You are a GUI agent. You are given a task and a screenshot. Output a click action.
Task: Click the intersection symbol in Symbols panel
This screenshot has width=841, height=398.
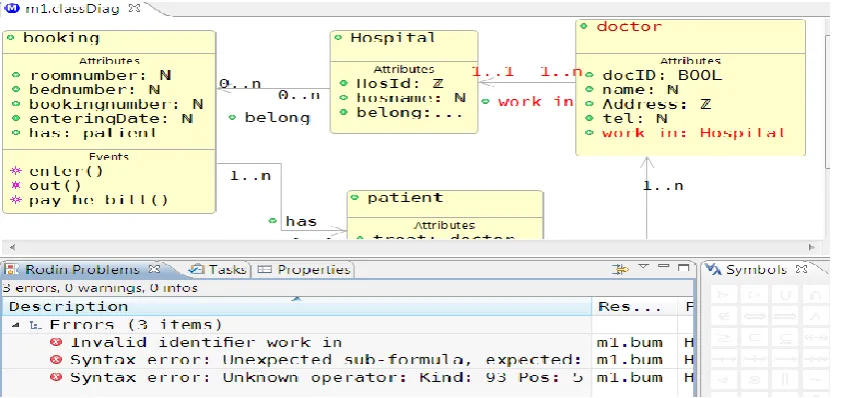point(815,294)
